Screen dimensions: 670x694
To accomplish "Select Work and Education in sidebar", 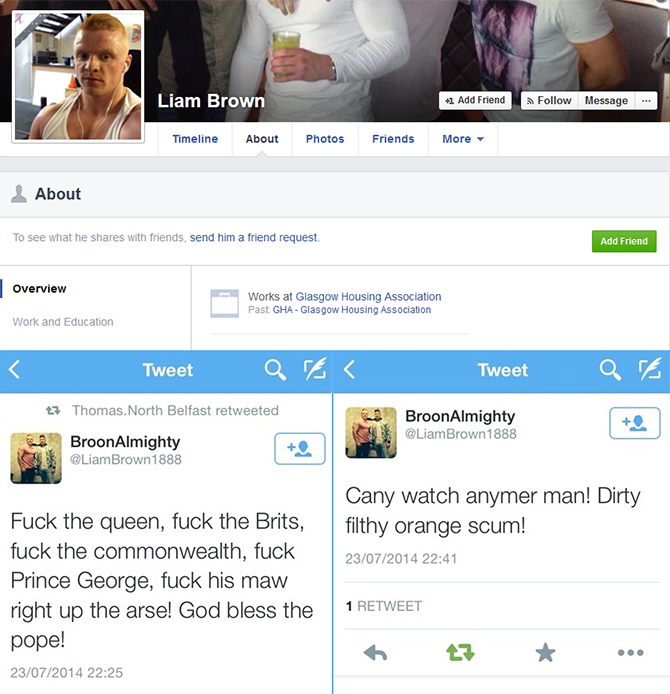I will tap(63, 322).
